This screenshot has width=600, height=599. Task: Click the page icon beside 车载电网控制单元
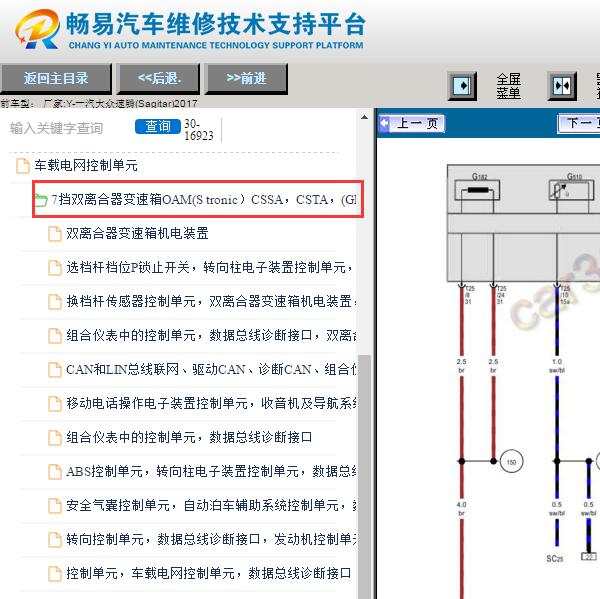coord(23,166)
